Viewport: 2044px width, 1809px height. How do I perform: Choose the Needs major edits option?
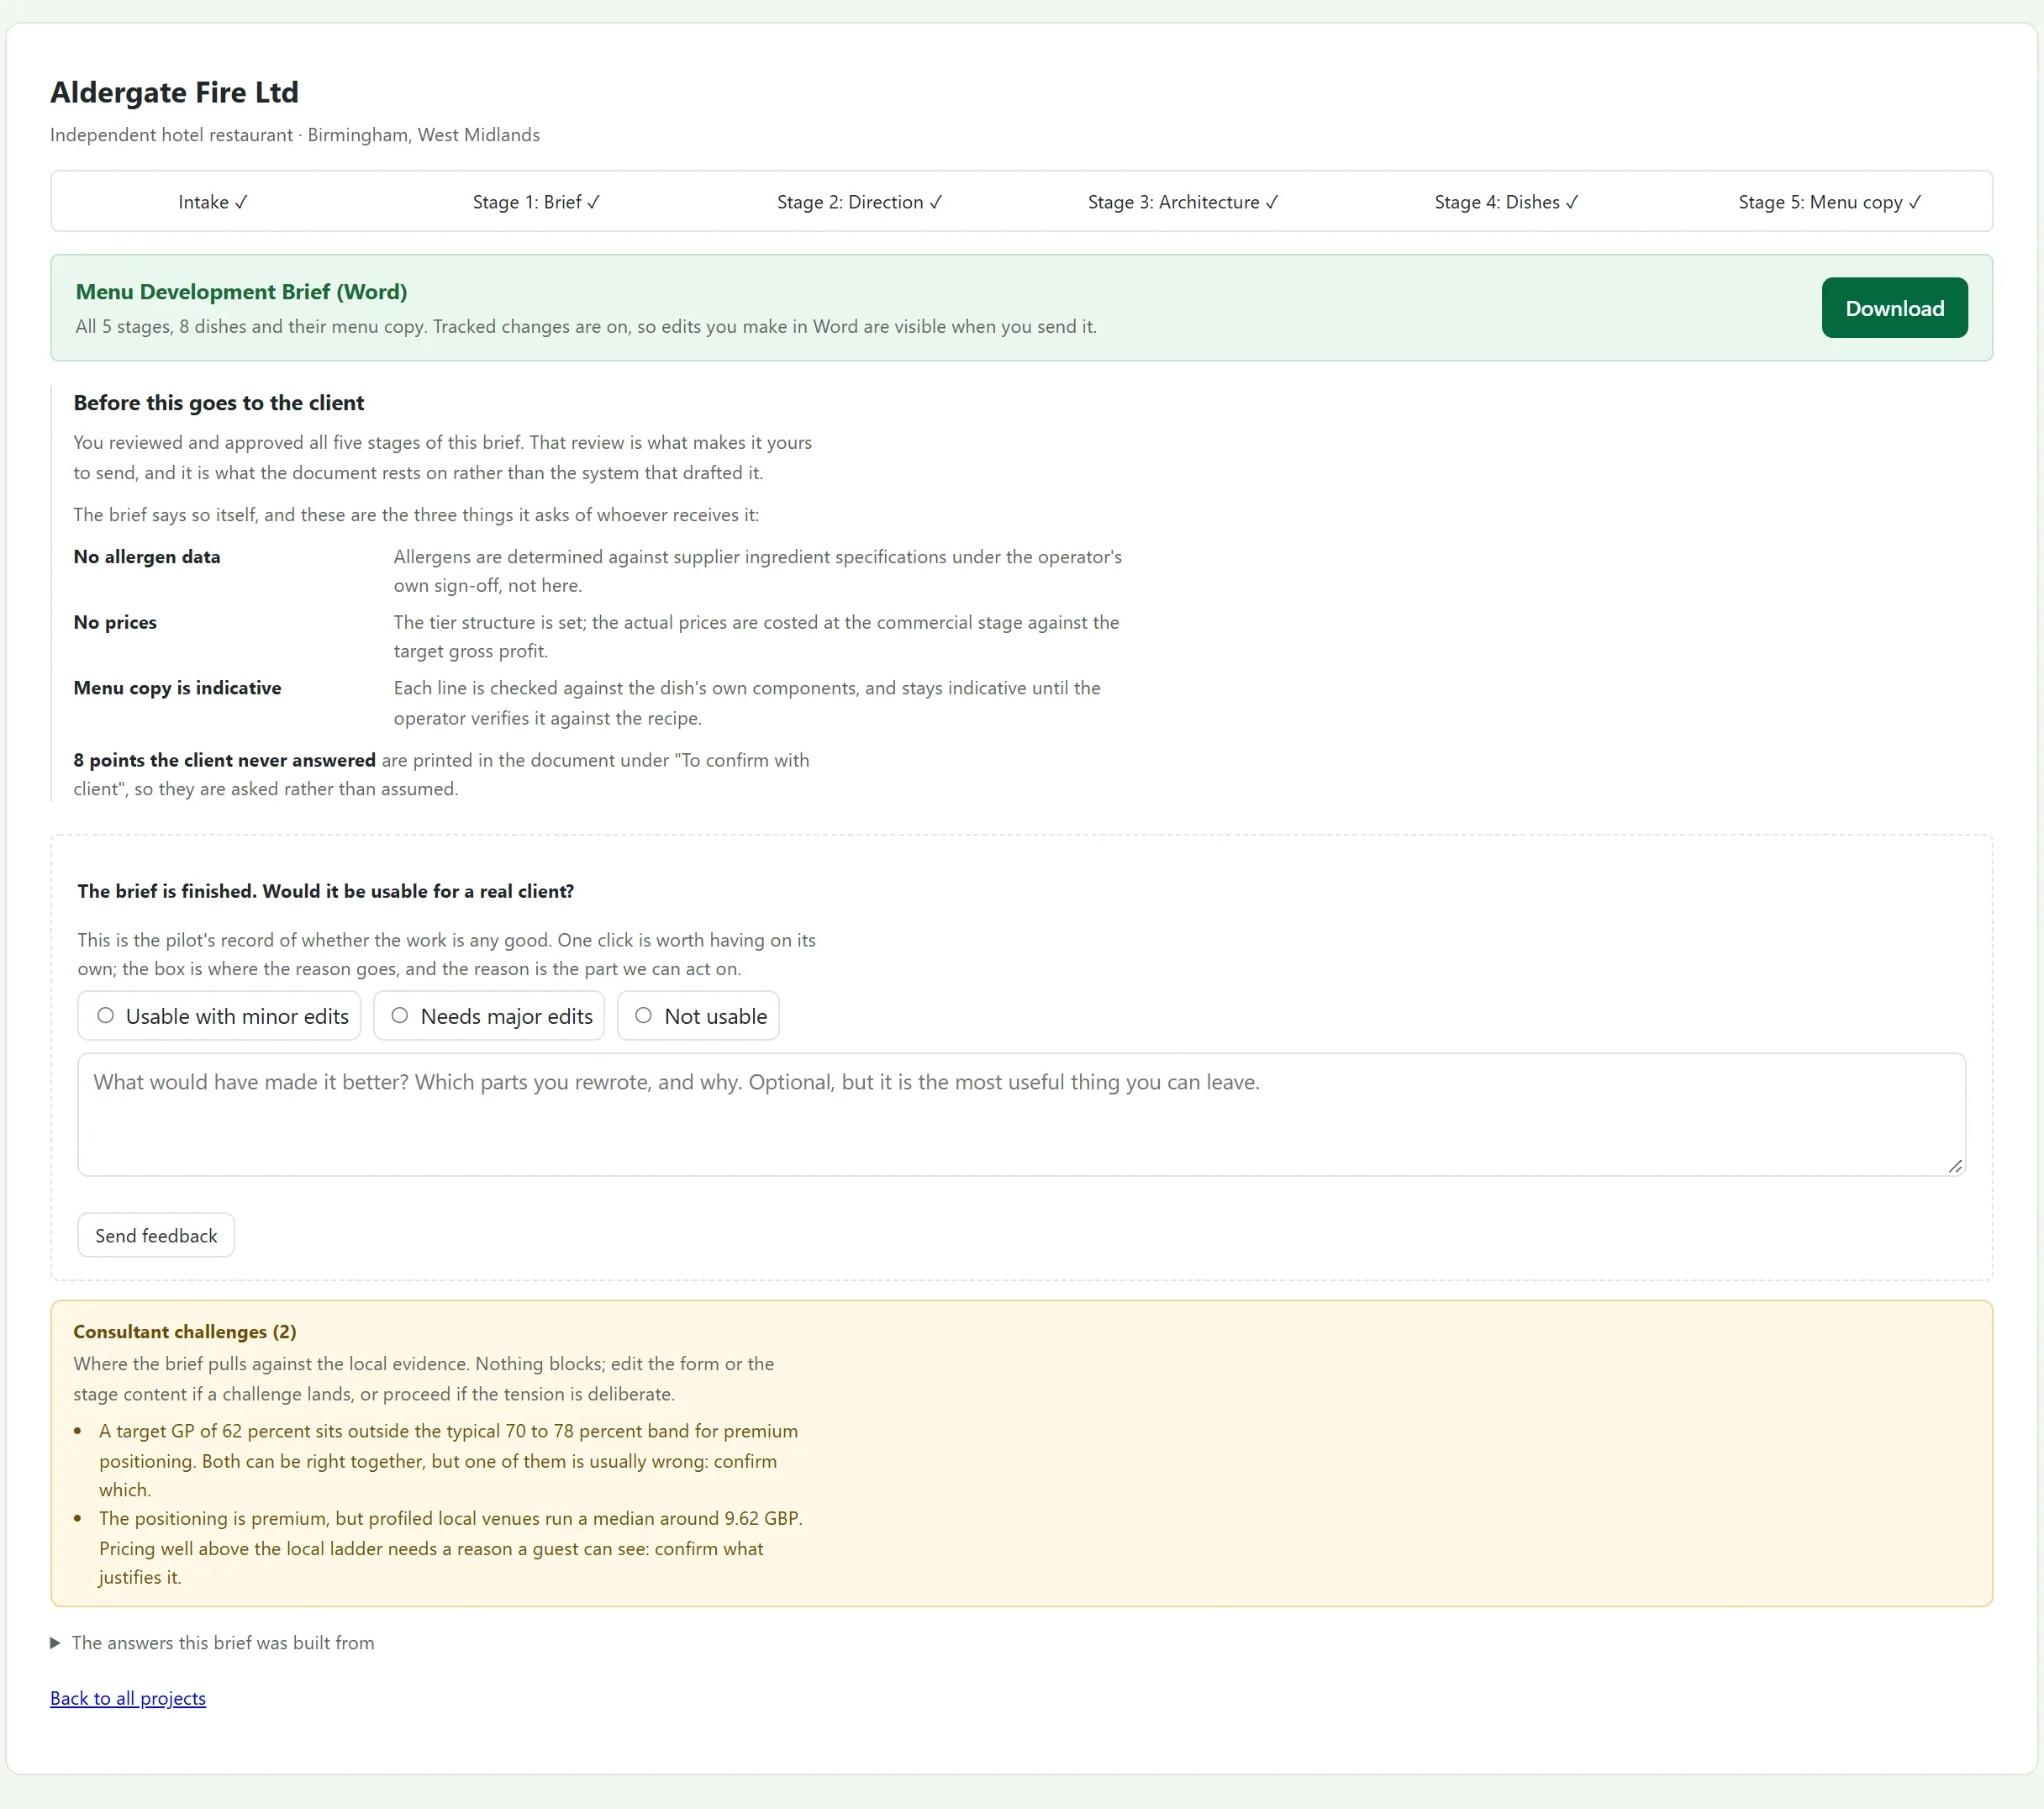coord(489,1016)
